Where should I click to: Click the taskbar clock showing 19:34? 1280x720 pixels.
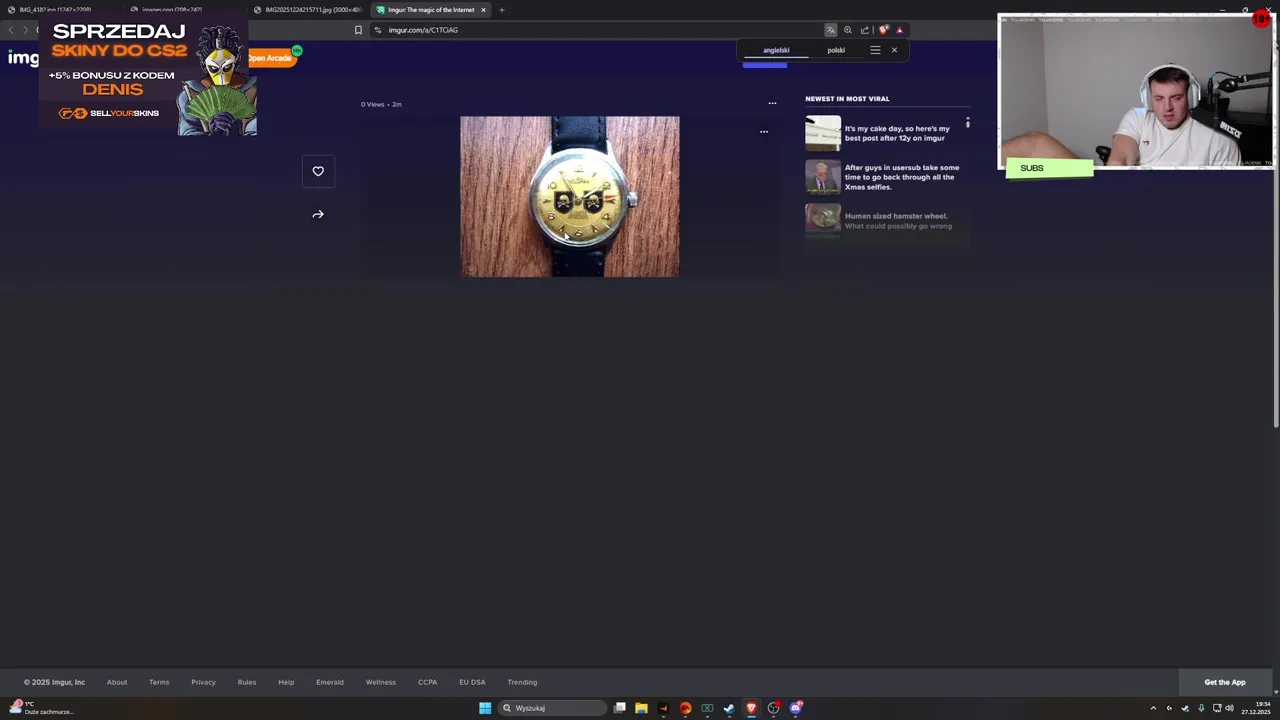point(1256,708)
